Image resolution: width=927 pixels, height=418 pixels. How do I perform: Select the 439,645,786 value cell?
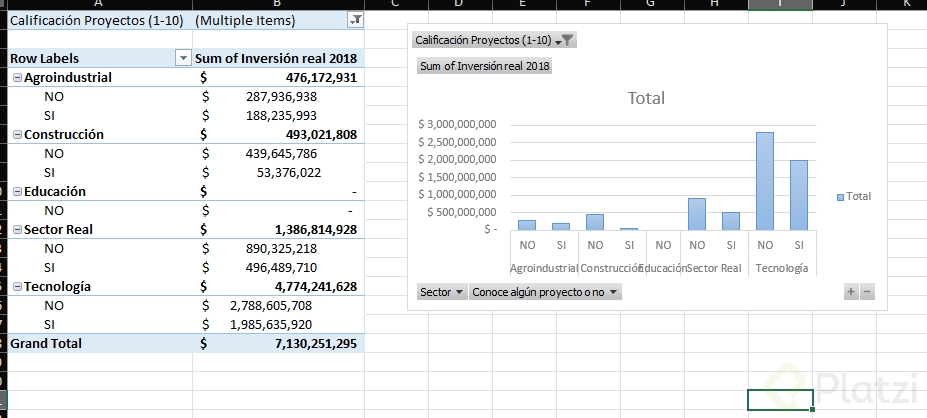coord(278,154)
